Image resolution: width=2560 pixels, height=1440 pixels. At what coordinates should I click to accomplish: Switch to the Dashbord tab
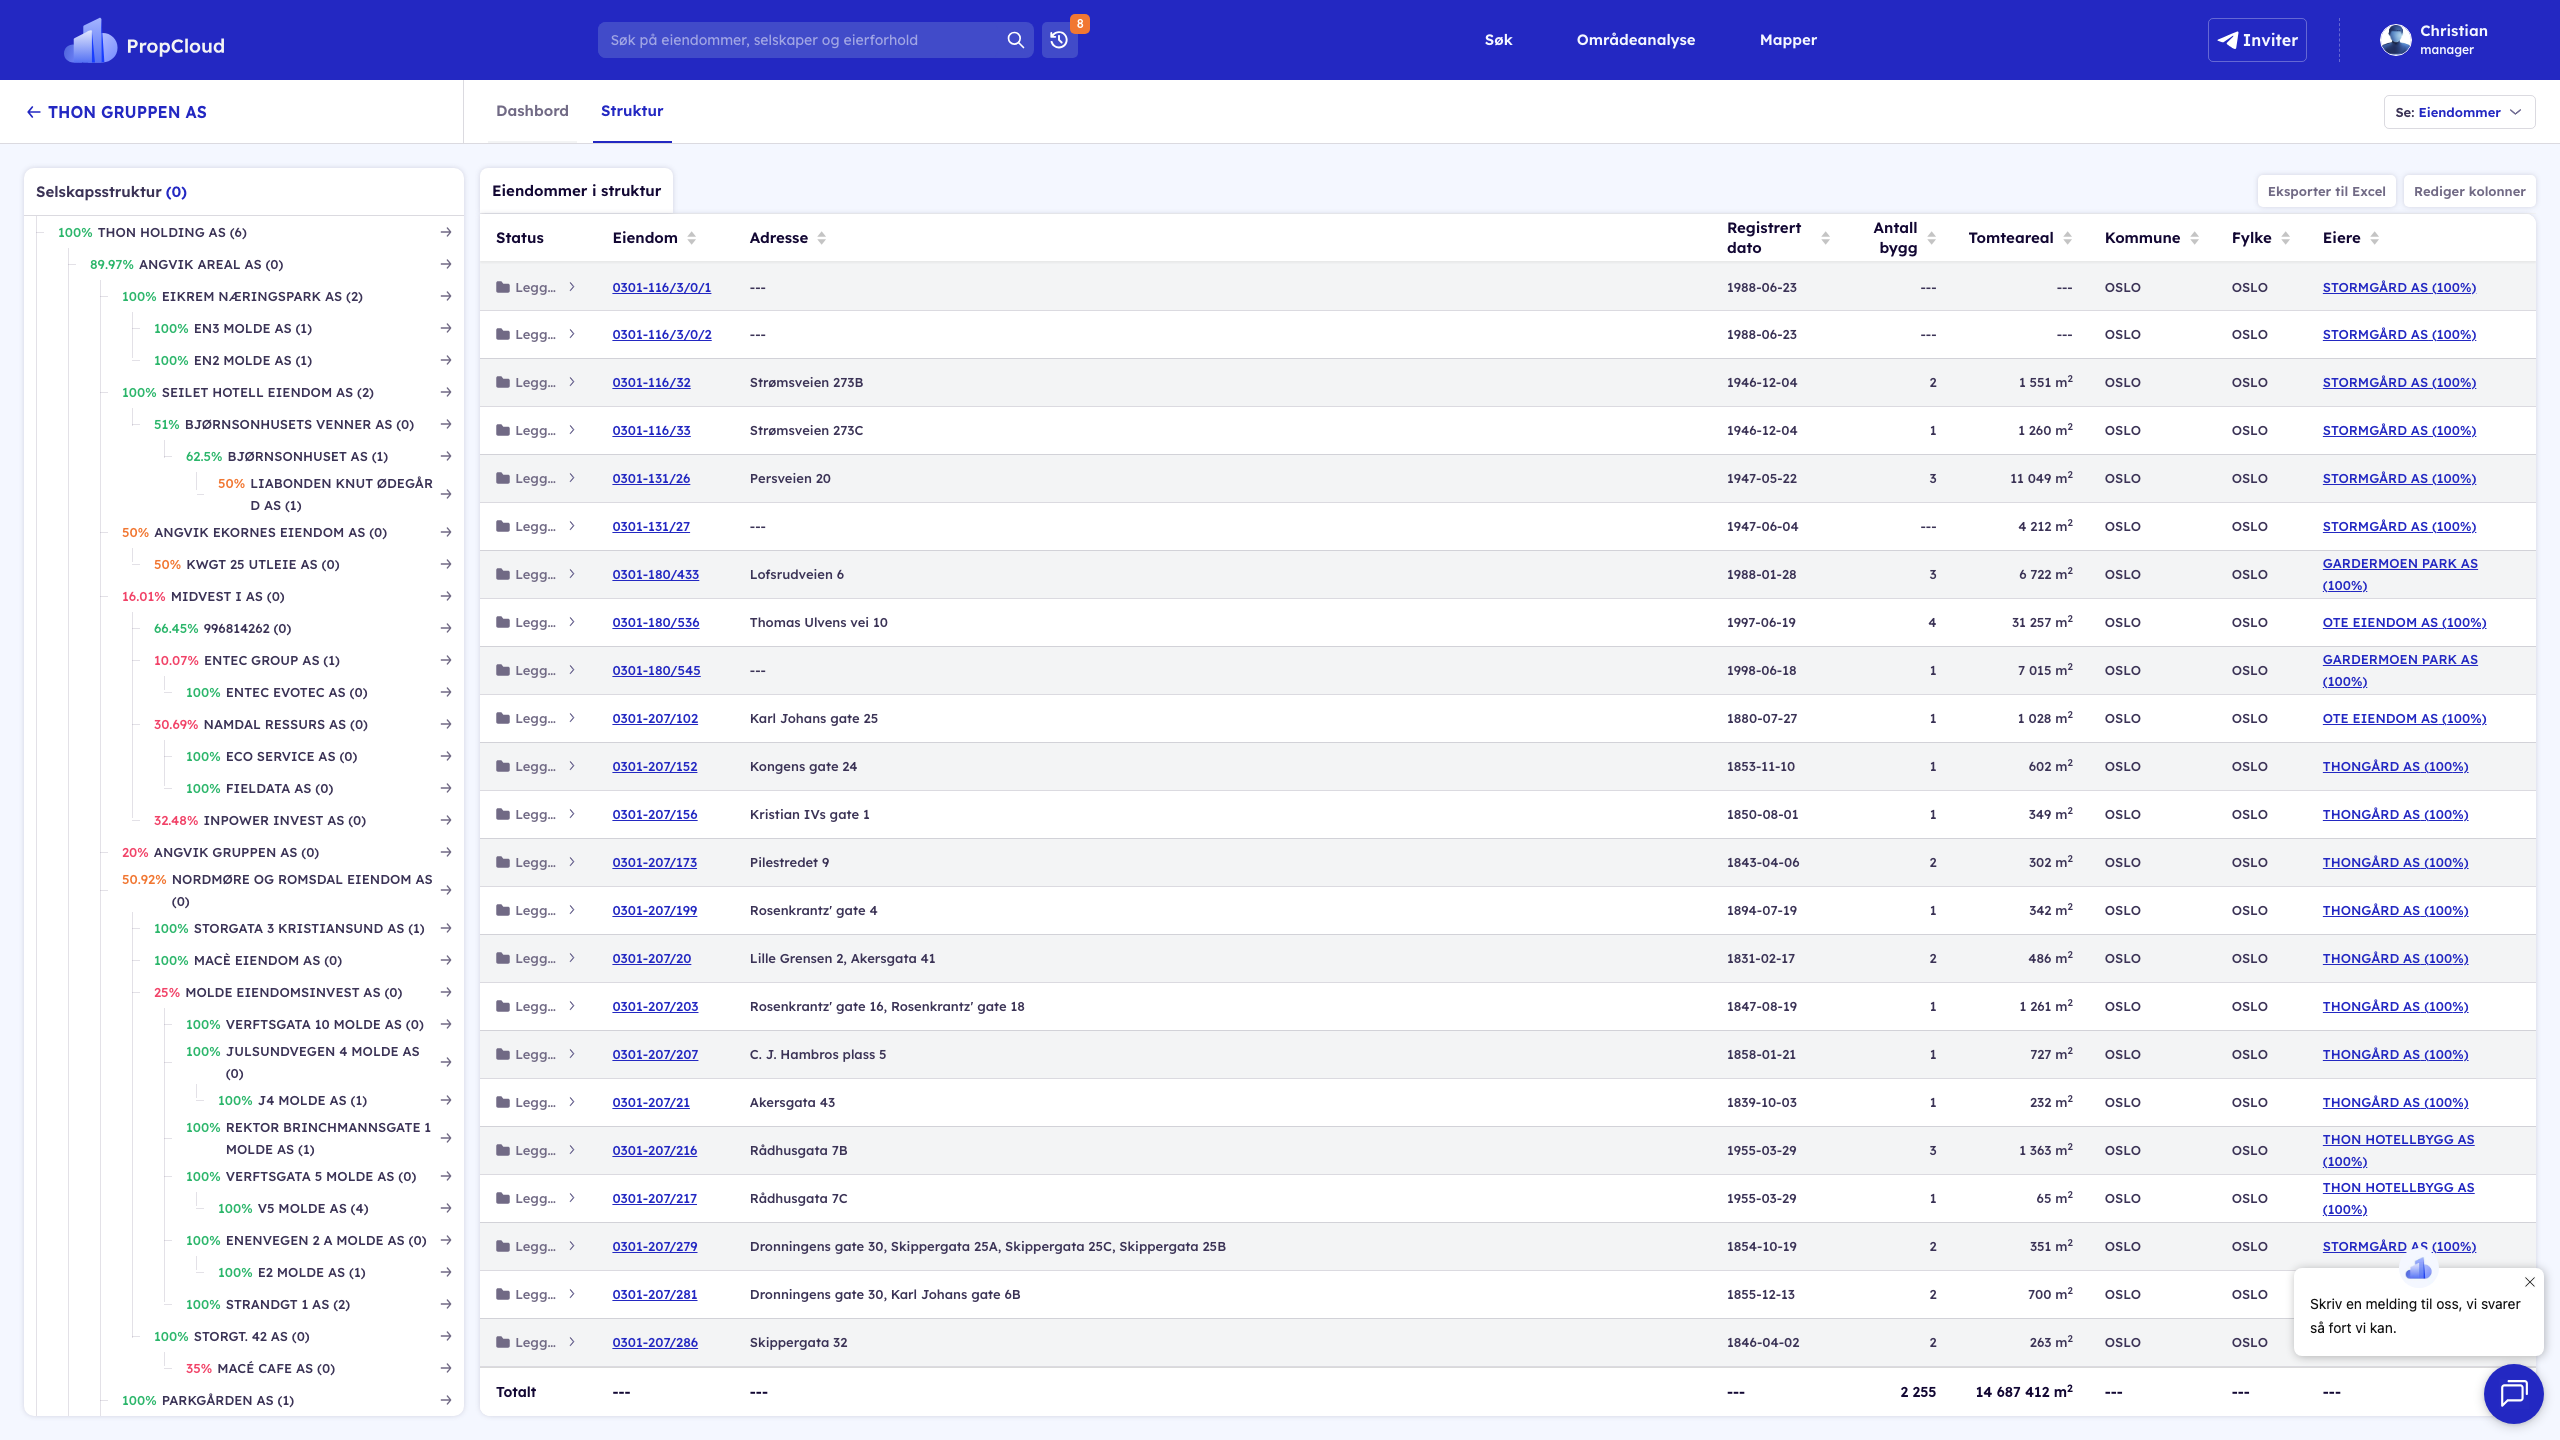coord(532,111)
